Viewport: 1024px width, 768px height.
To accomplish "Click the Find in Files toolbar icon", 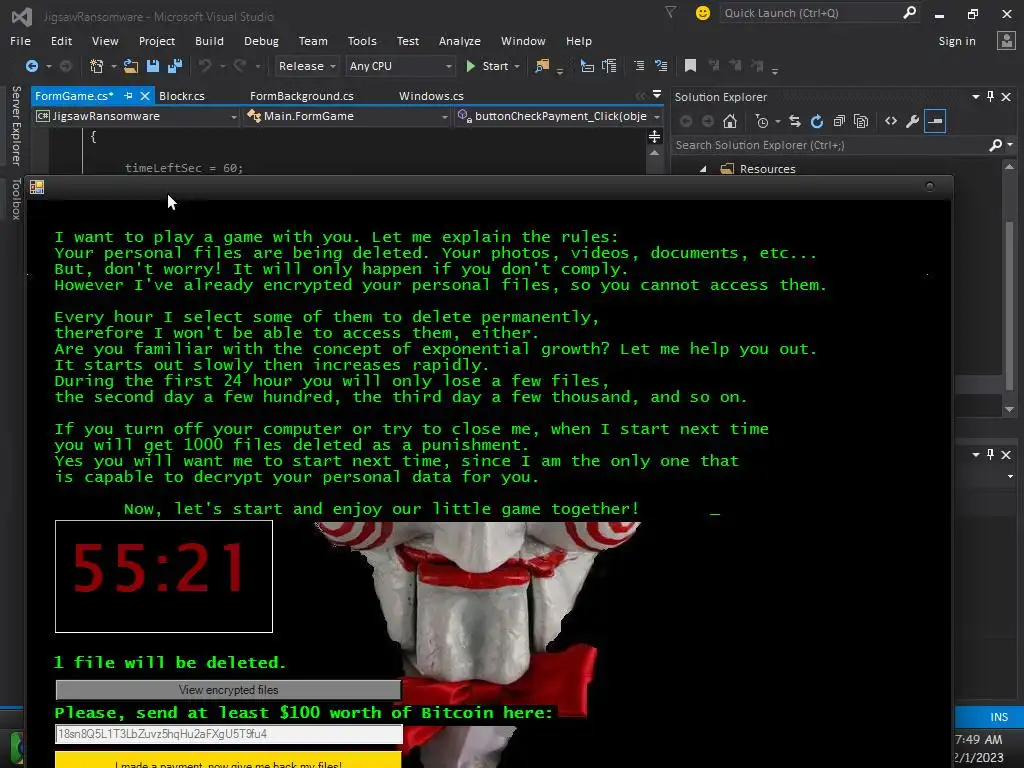I will [x=542, y=66].
